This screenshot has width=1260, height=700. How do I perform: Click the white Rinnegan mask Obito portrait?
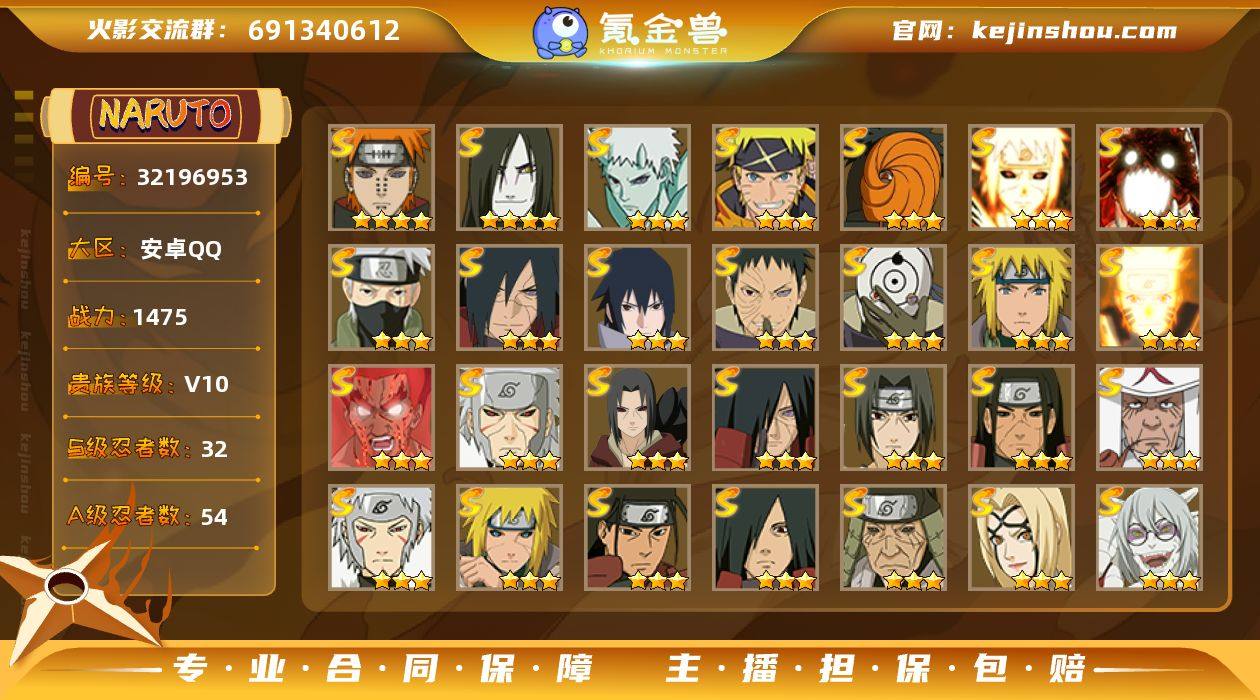pos(894,298)
